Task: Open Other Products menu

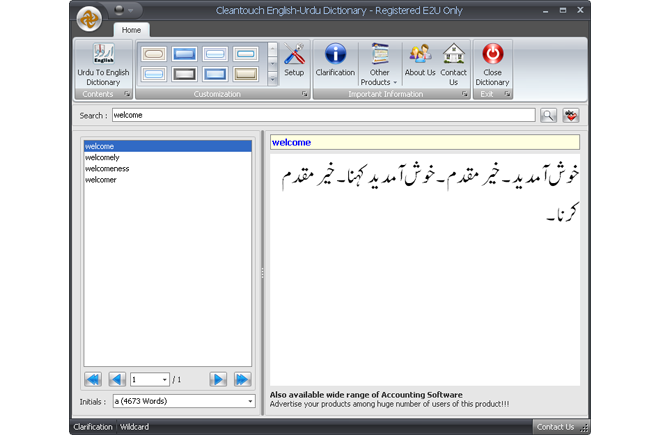Action: (x=379, y=64)
